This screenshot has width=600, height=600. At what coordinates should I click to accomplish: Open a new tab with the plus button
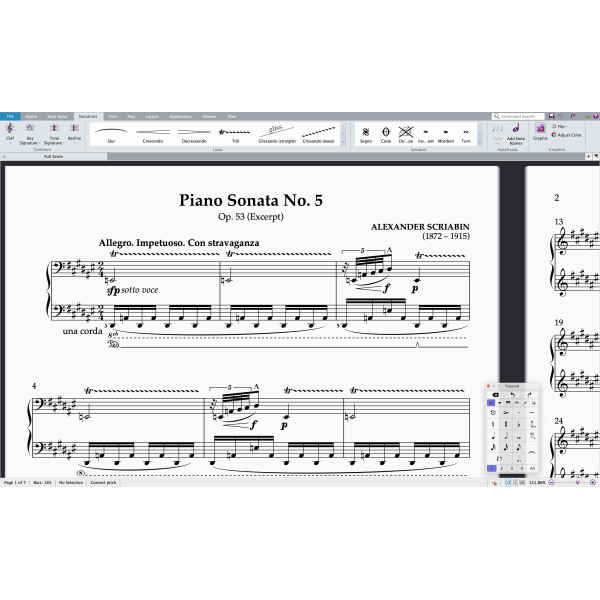pyautogui.click(x=589, y=157)
